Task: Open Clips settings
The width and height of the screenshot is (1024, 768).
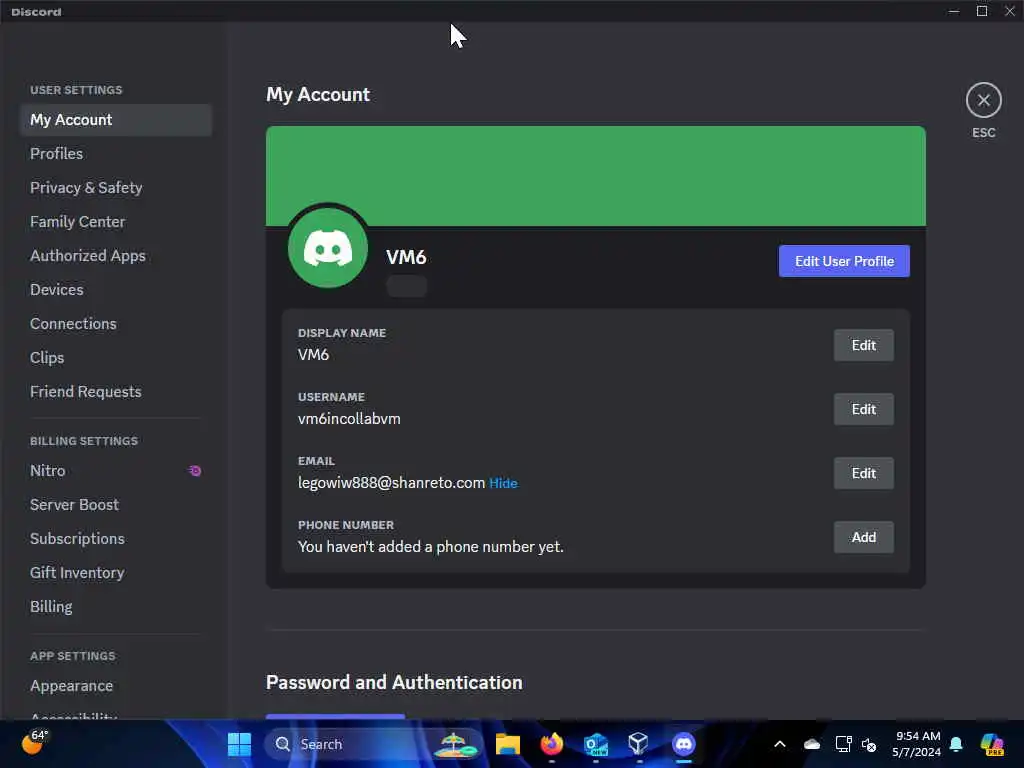Action: [116, 357]
